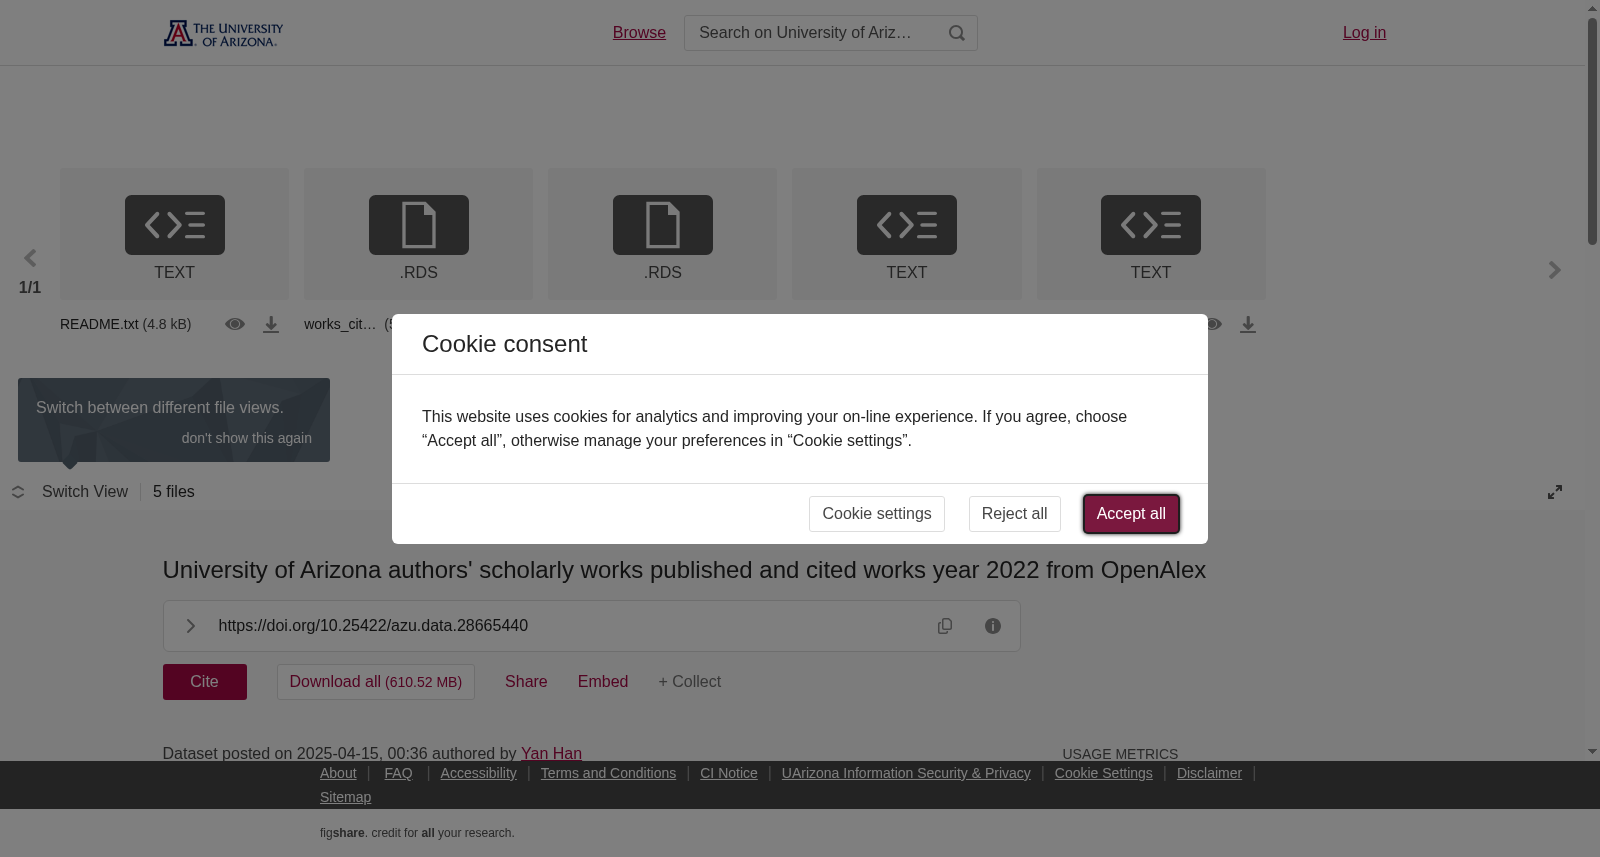
Task: Click the page vertical scrollbar
Action: click(1592, 130)
